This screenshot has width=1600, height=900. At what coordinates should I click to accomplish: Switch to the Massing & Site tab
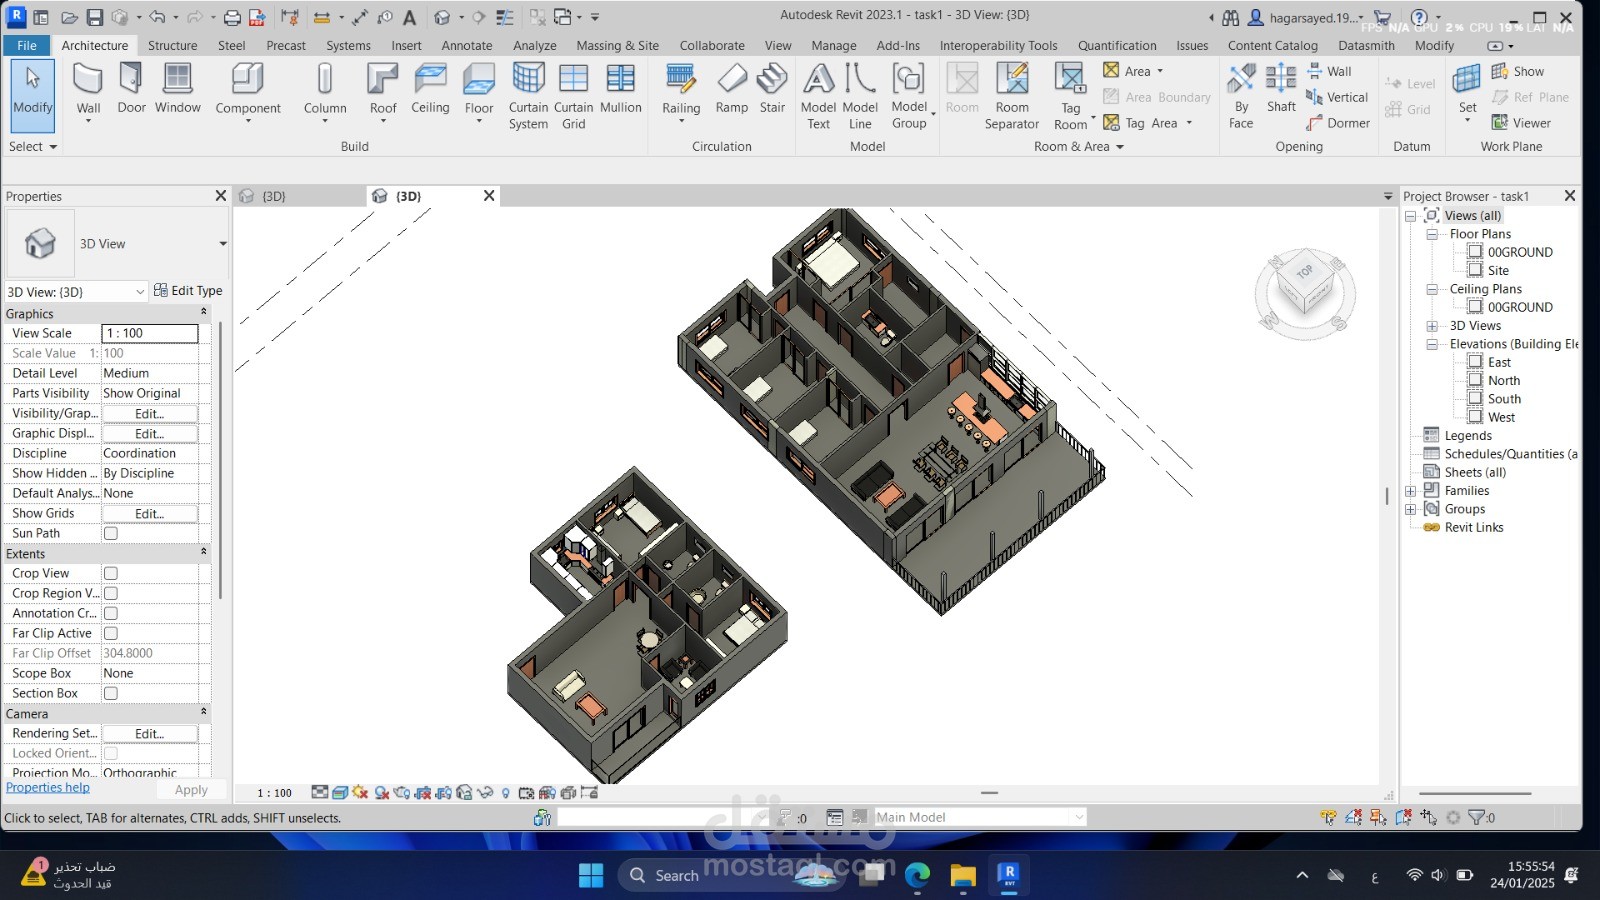617,45
